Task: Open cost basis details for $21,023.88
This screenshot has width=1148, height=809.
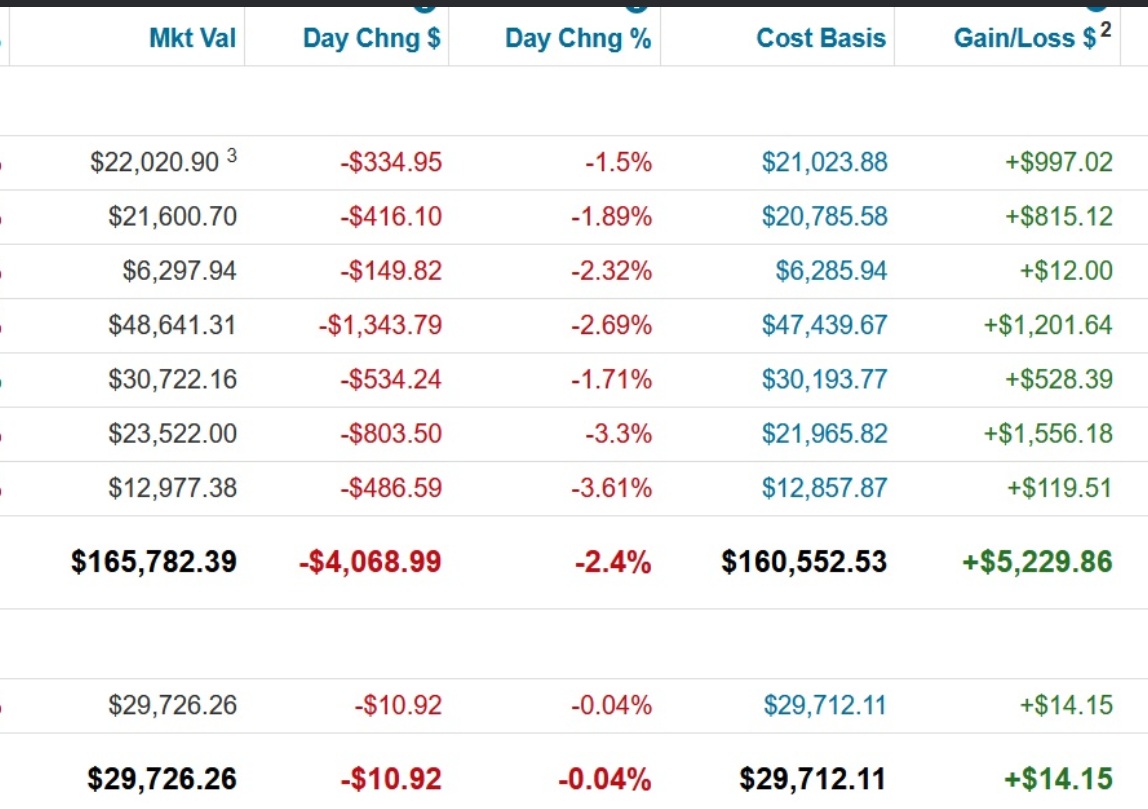Action: click(824, 162)
